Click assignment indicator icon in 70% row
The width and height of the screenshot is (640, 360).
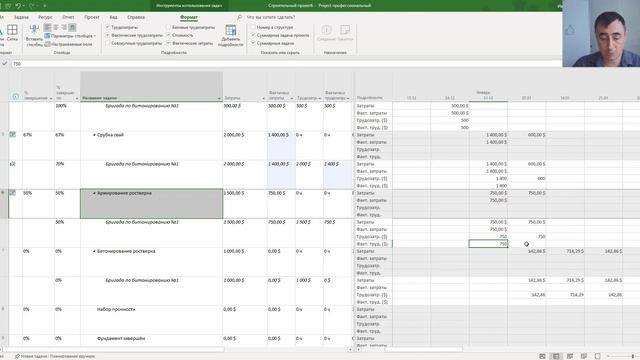click(12, 164)
